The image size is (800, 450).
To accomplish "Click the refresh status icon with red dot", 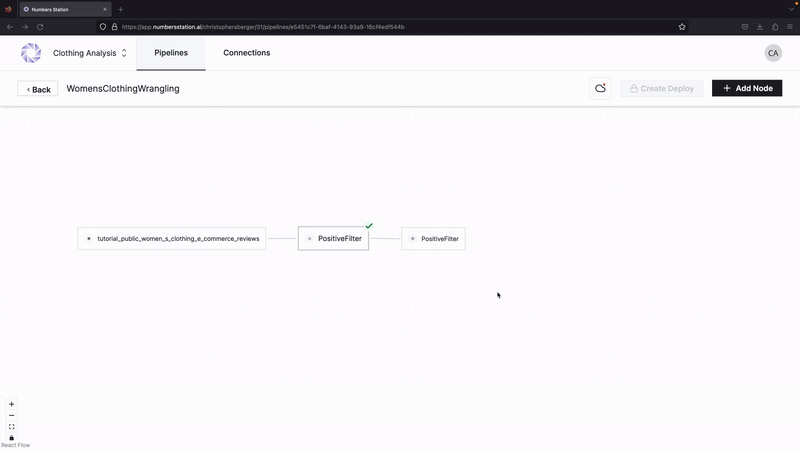I will [x=600, y=88].
